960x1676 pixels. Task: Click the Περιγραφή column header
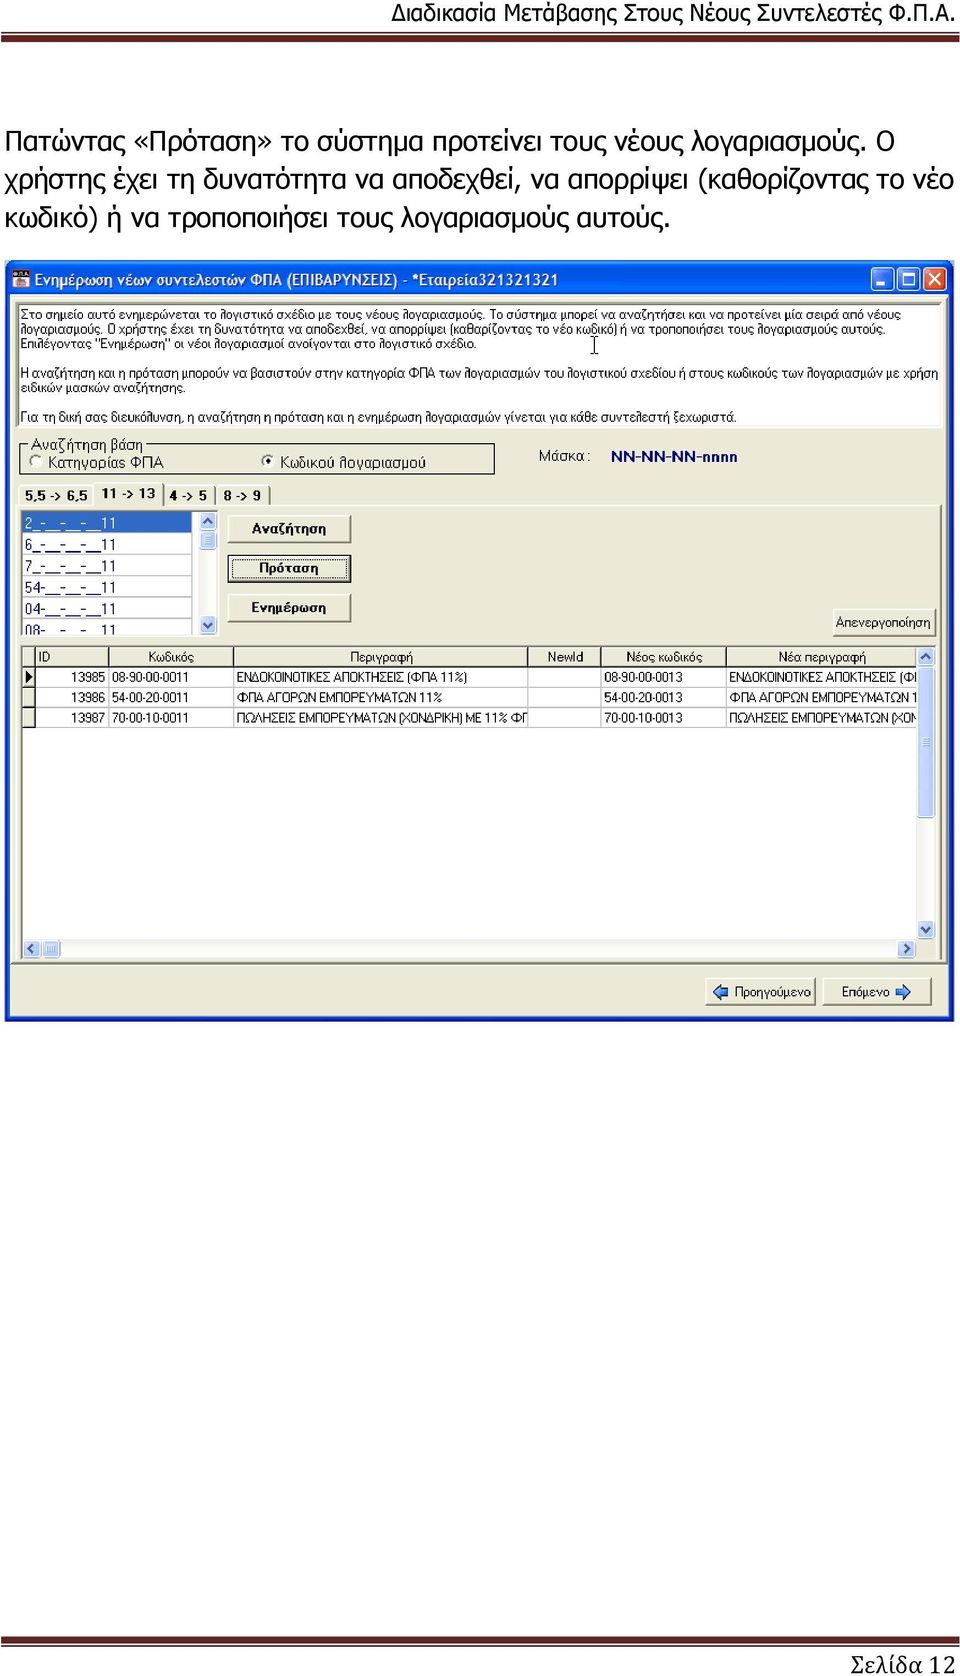pos(381,657)
